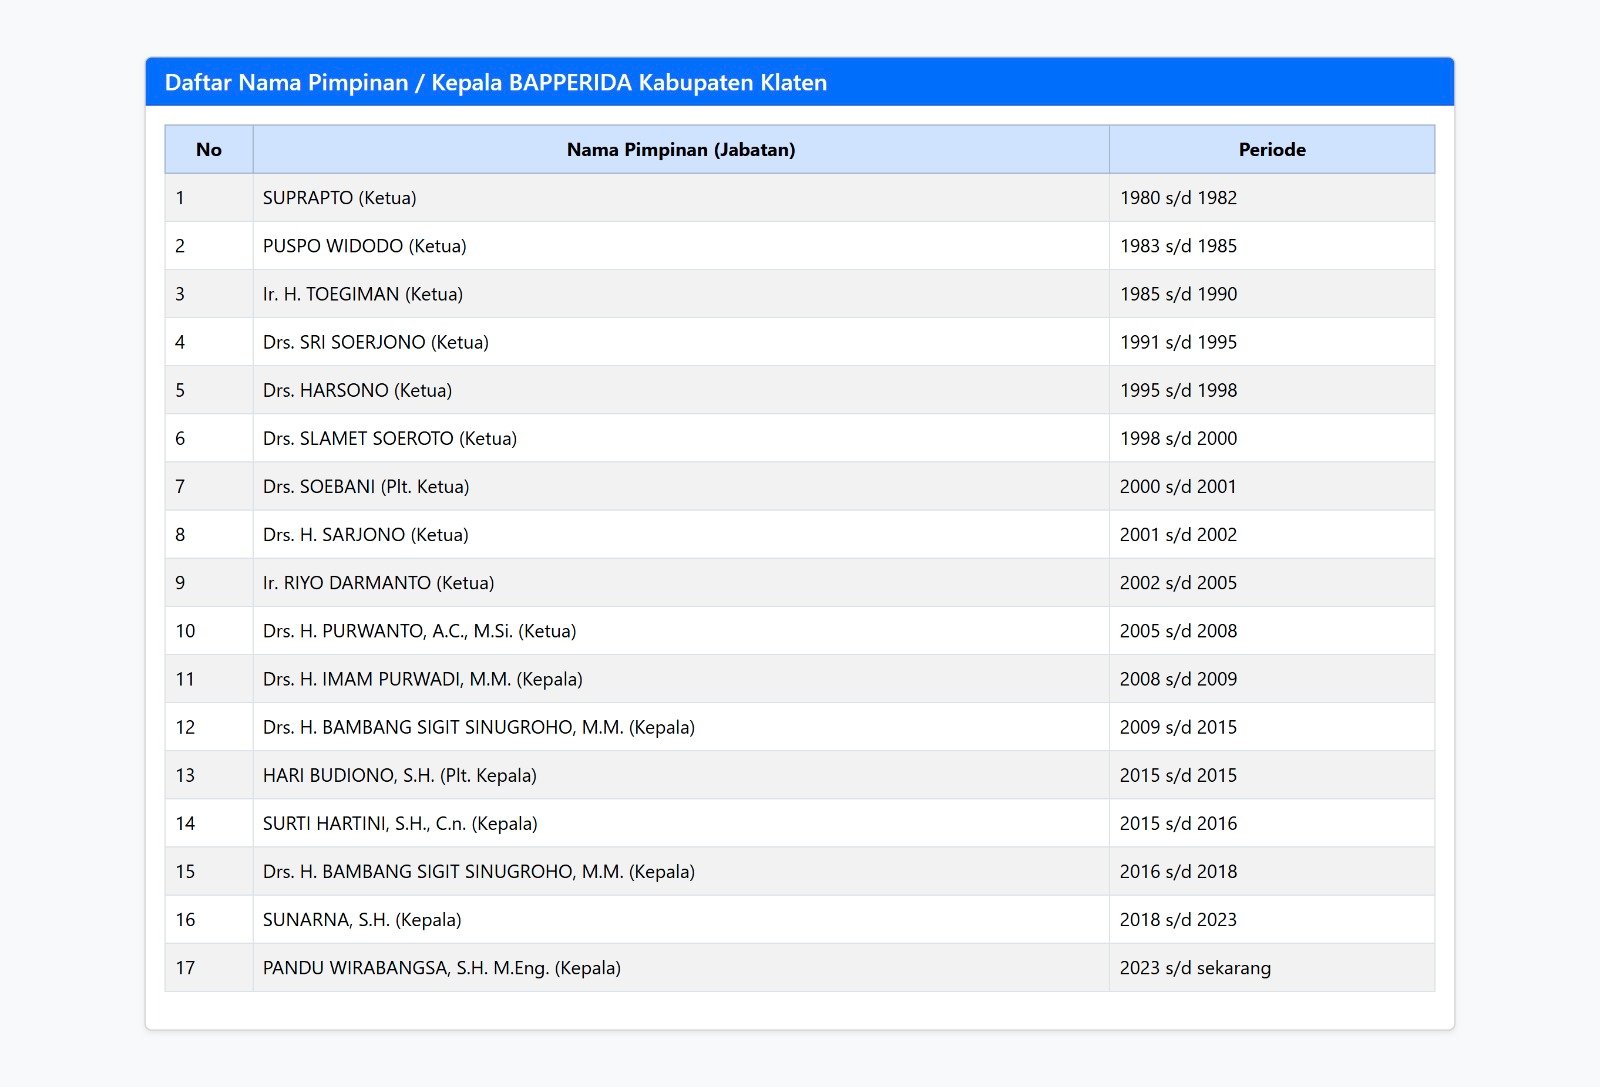Select the cell 'PANDU WIRABANGSA, S.H. M.Eng. (Kepala)'

coord(681,968)
